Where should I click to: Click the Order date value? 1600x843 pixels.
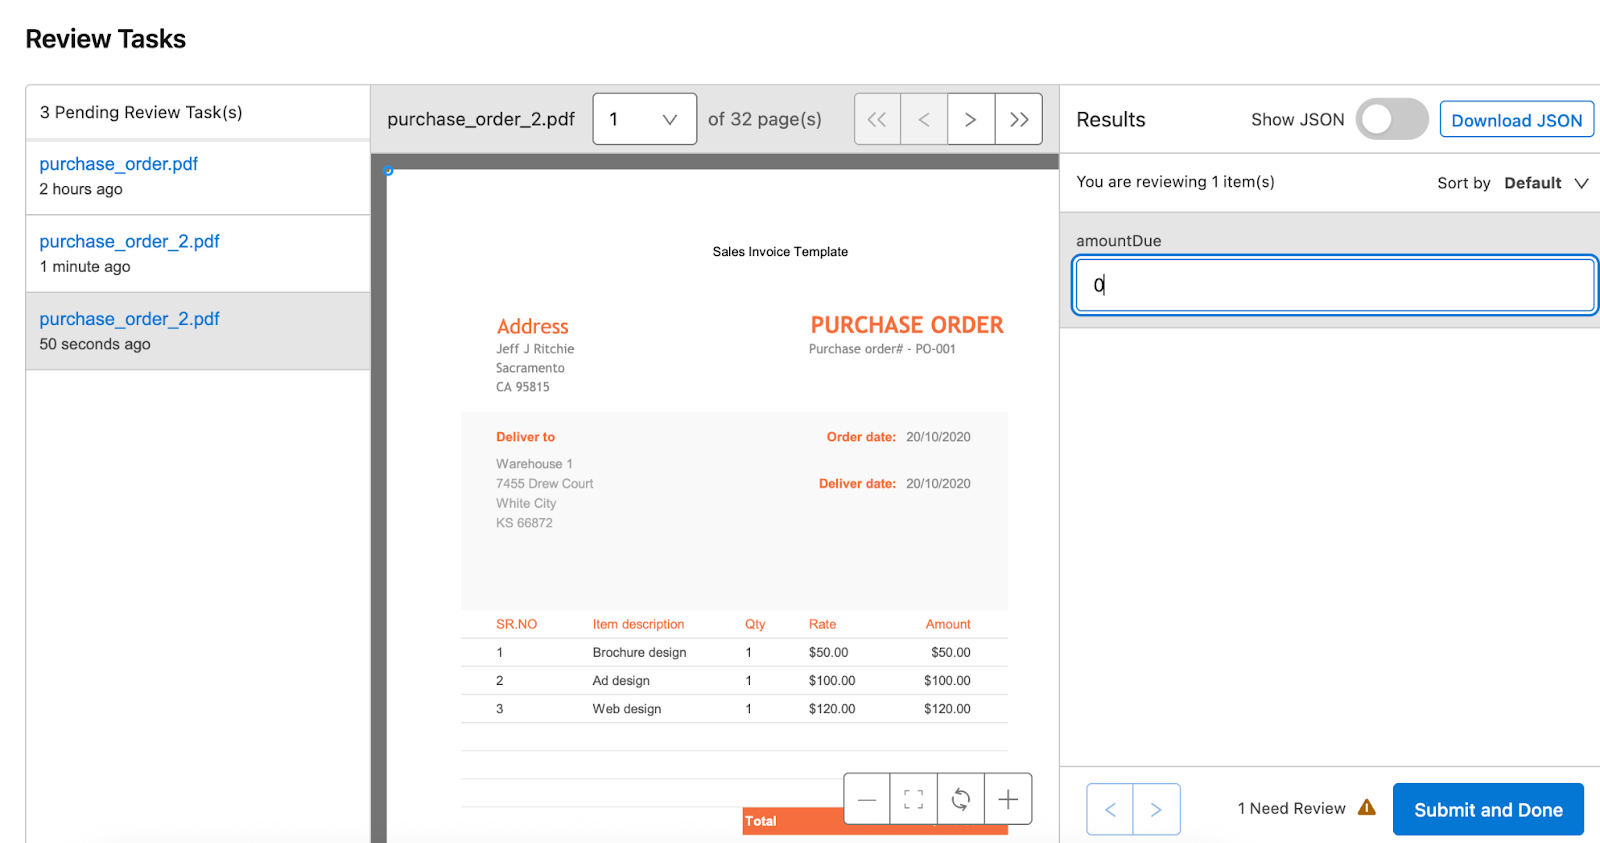(938, 437)
